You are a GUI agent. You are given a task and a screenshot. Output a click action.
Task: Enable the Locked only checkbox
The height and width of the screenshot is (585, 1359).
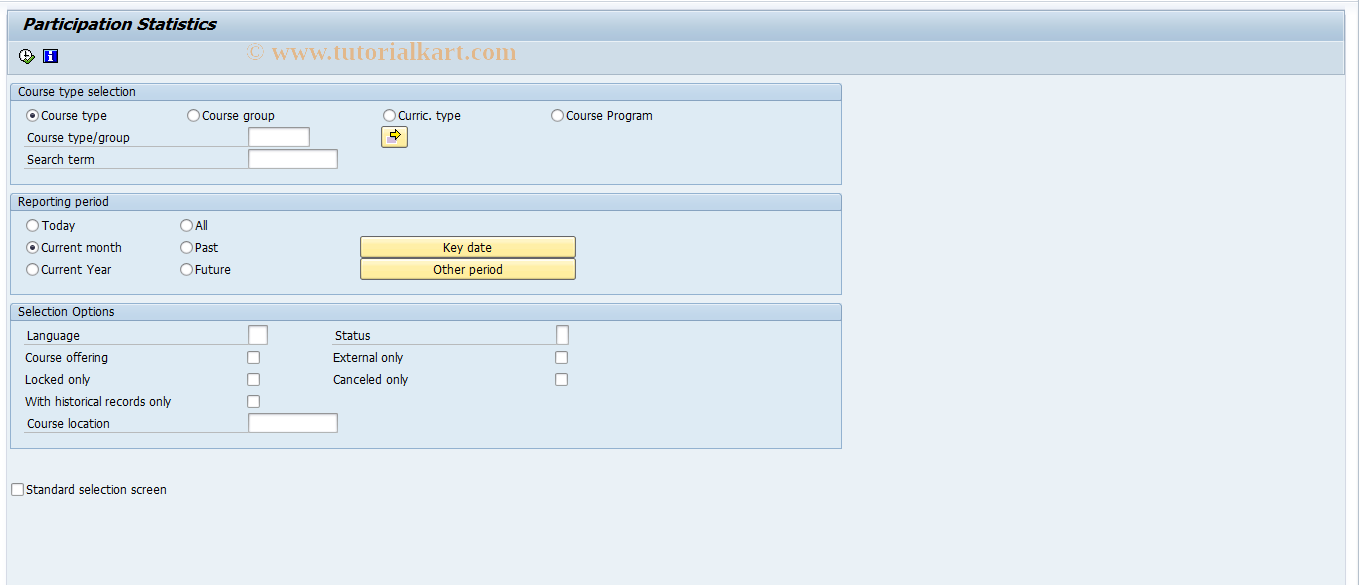tap(254, 380)
